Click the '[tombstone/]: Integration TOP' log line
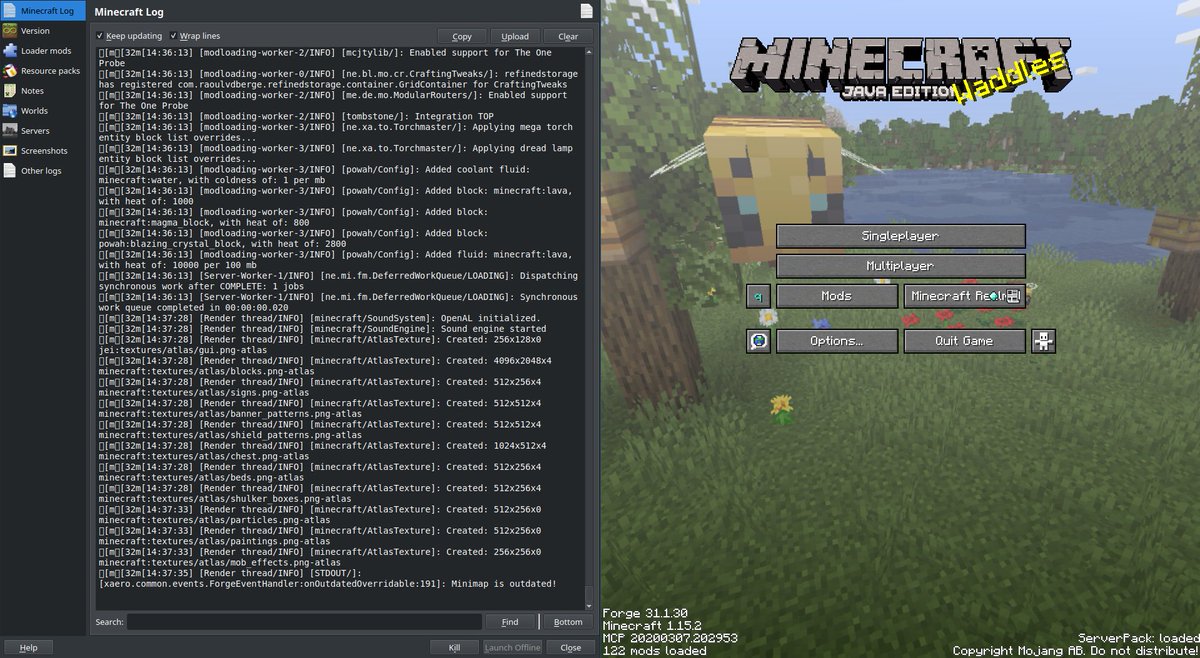The height and width of the screenshot is (658, 1200). tap(295, 116)
